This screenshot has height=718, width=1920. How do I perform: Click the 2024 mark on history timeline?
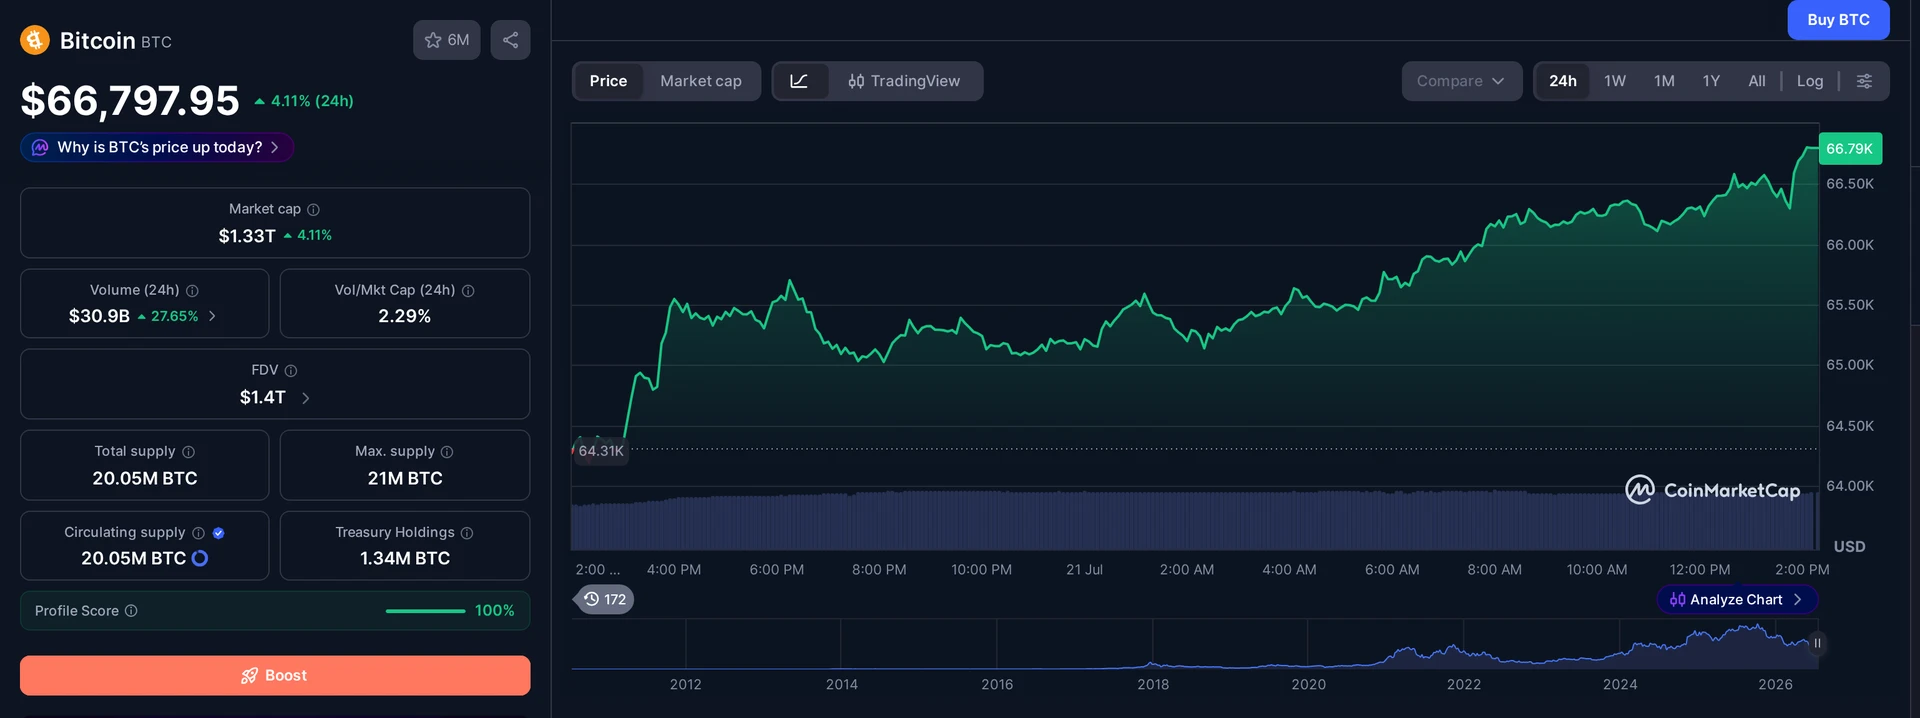1620,684
